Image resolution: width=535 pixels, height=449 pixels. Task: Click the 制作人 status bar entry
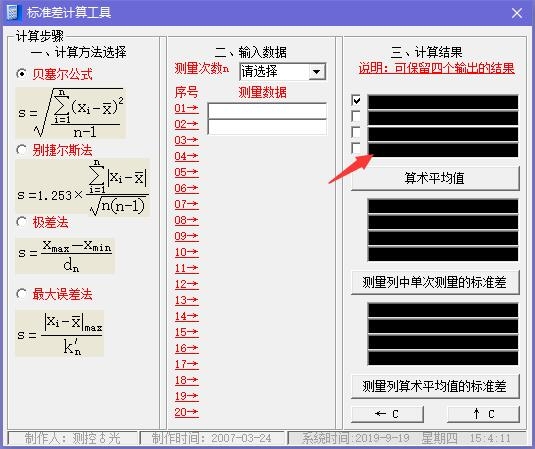pyautogui.click(x=73, y=438)
